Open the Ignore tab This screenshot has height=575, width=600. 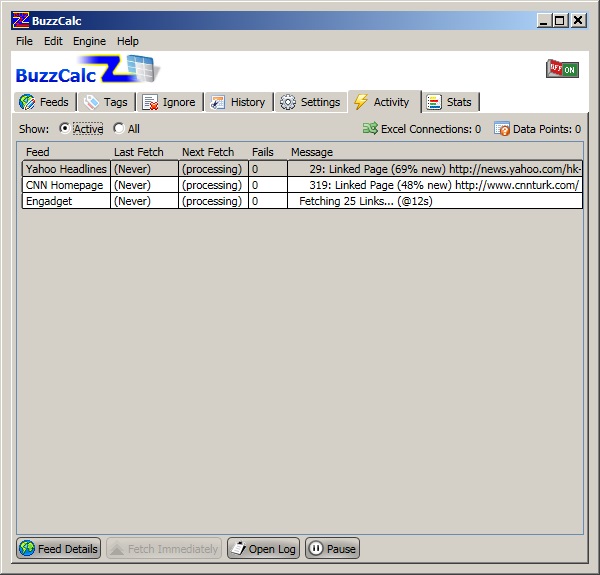[x=169, y=102]
